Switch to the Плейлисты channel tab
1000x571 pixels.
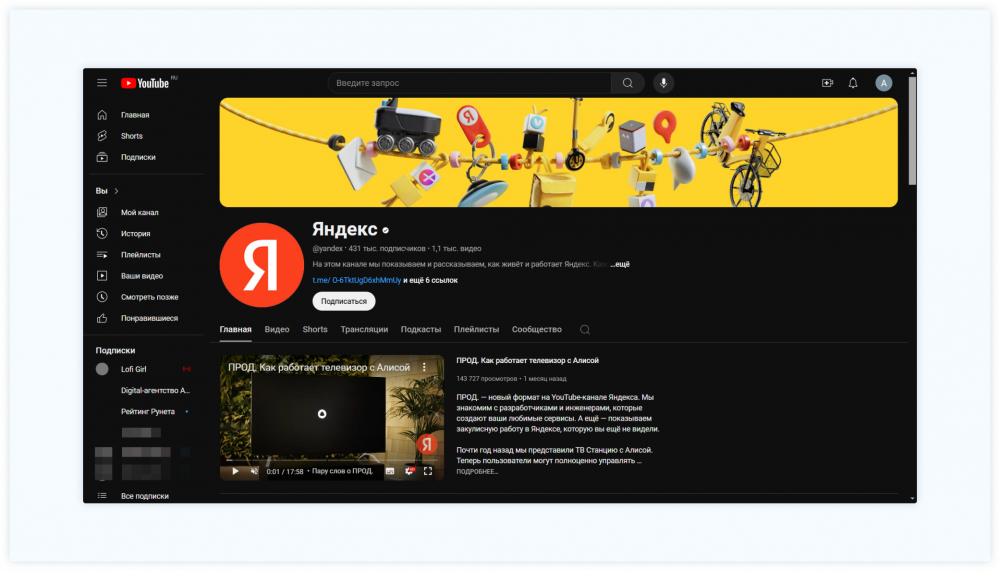(476, 329)
